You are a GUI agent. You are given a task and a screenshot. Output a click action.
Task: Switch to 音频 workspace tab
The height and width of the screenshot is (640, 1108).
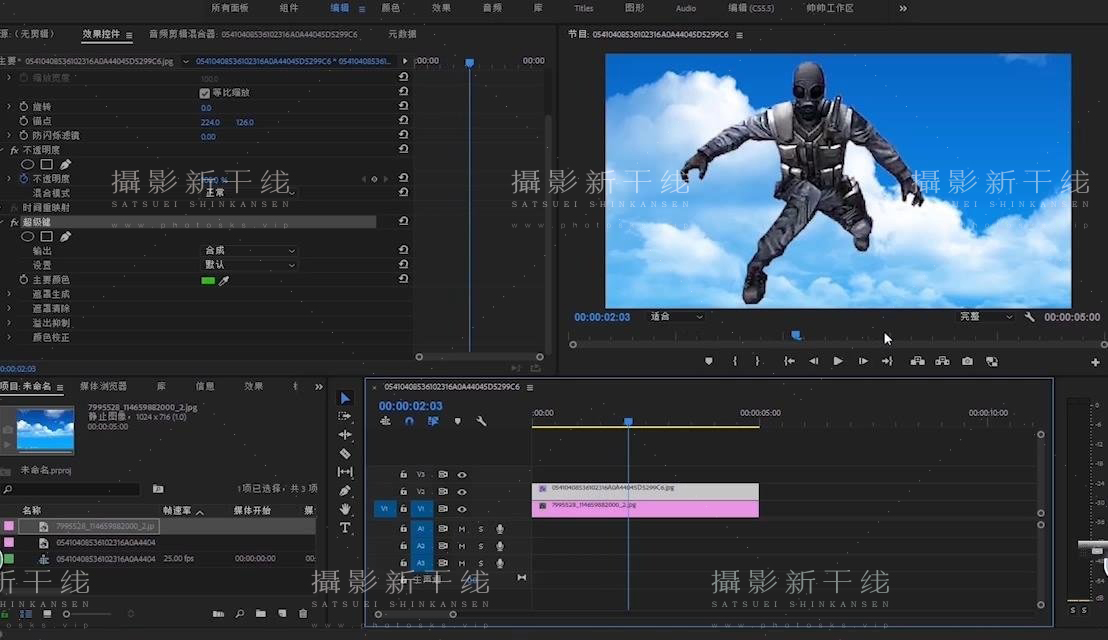493,8
